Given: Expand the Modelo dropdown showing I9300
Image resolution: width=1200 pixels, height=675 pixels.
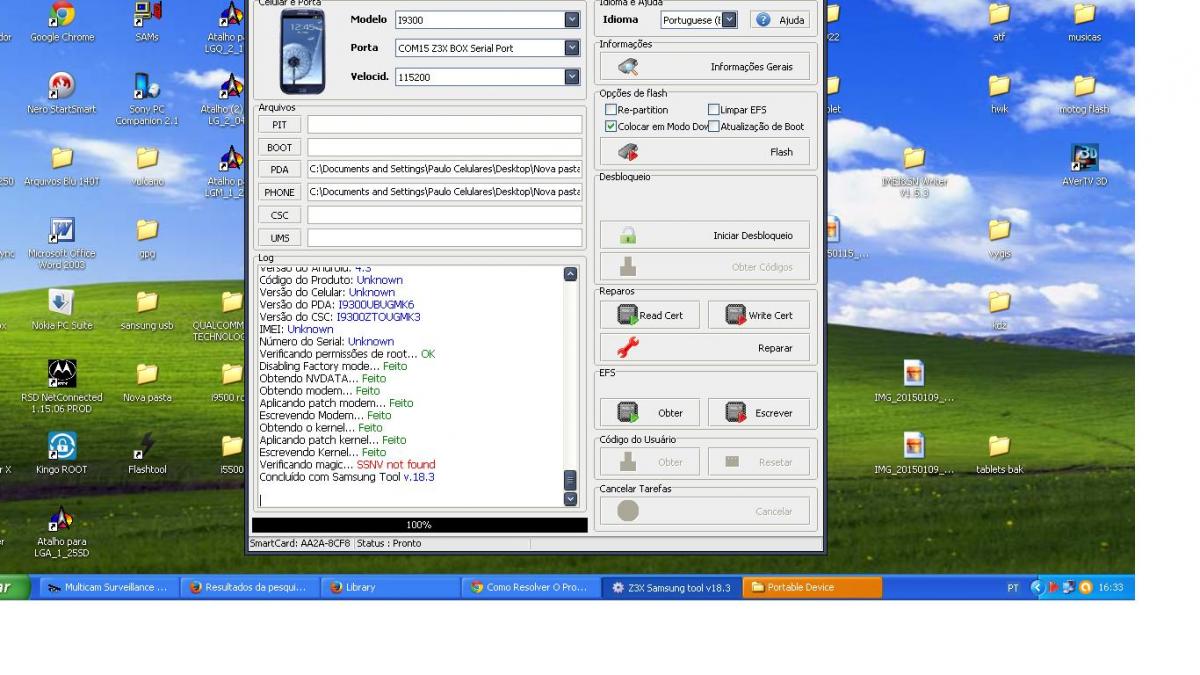Looking at the screenshot, I should (572, 20).
